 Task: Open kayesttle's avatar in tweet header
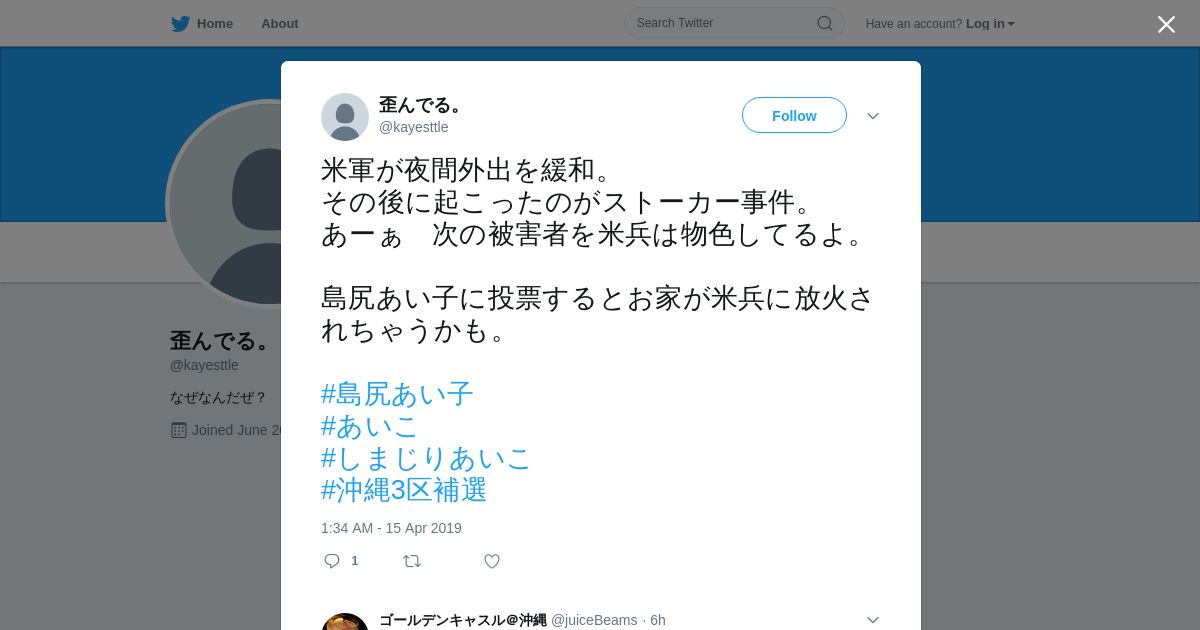coord(345,117)
